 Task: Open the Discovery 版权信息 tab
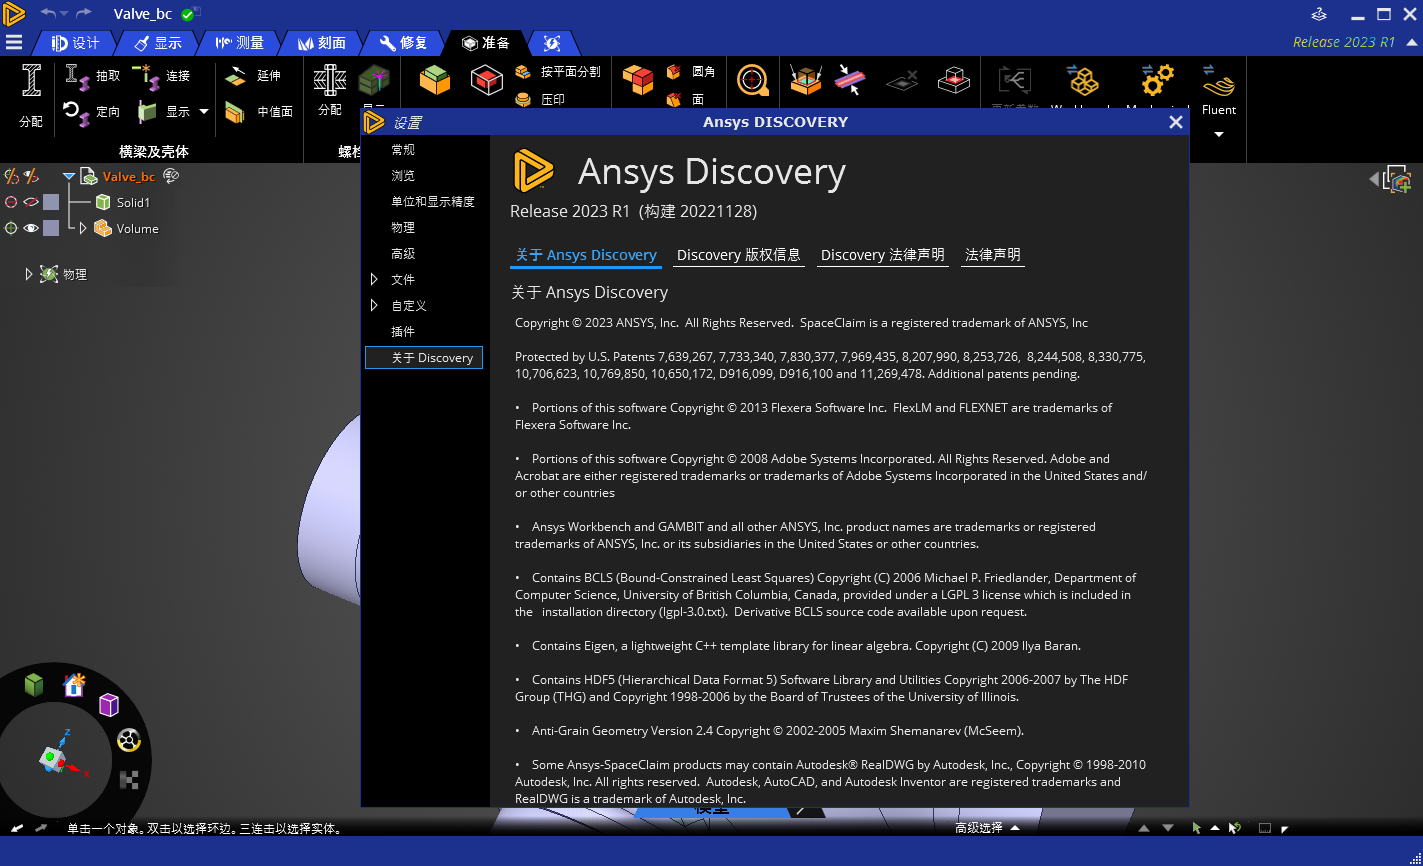coord(738,255)
